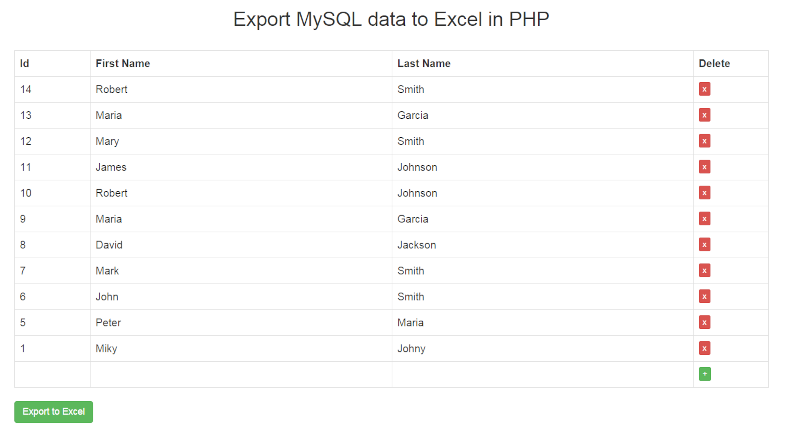Click the Export to Excel button

coord(54,412)
